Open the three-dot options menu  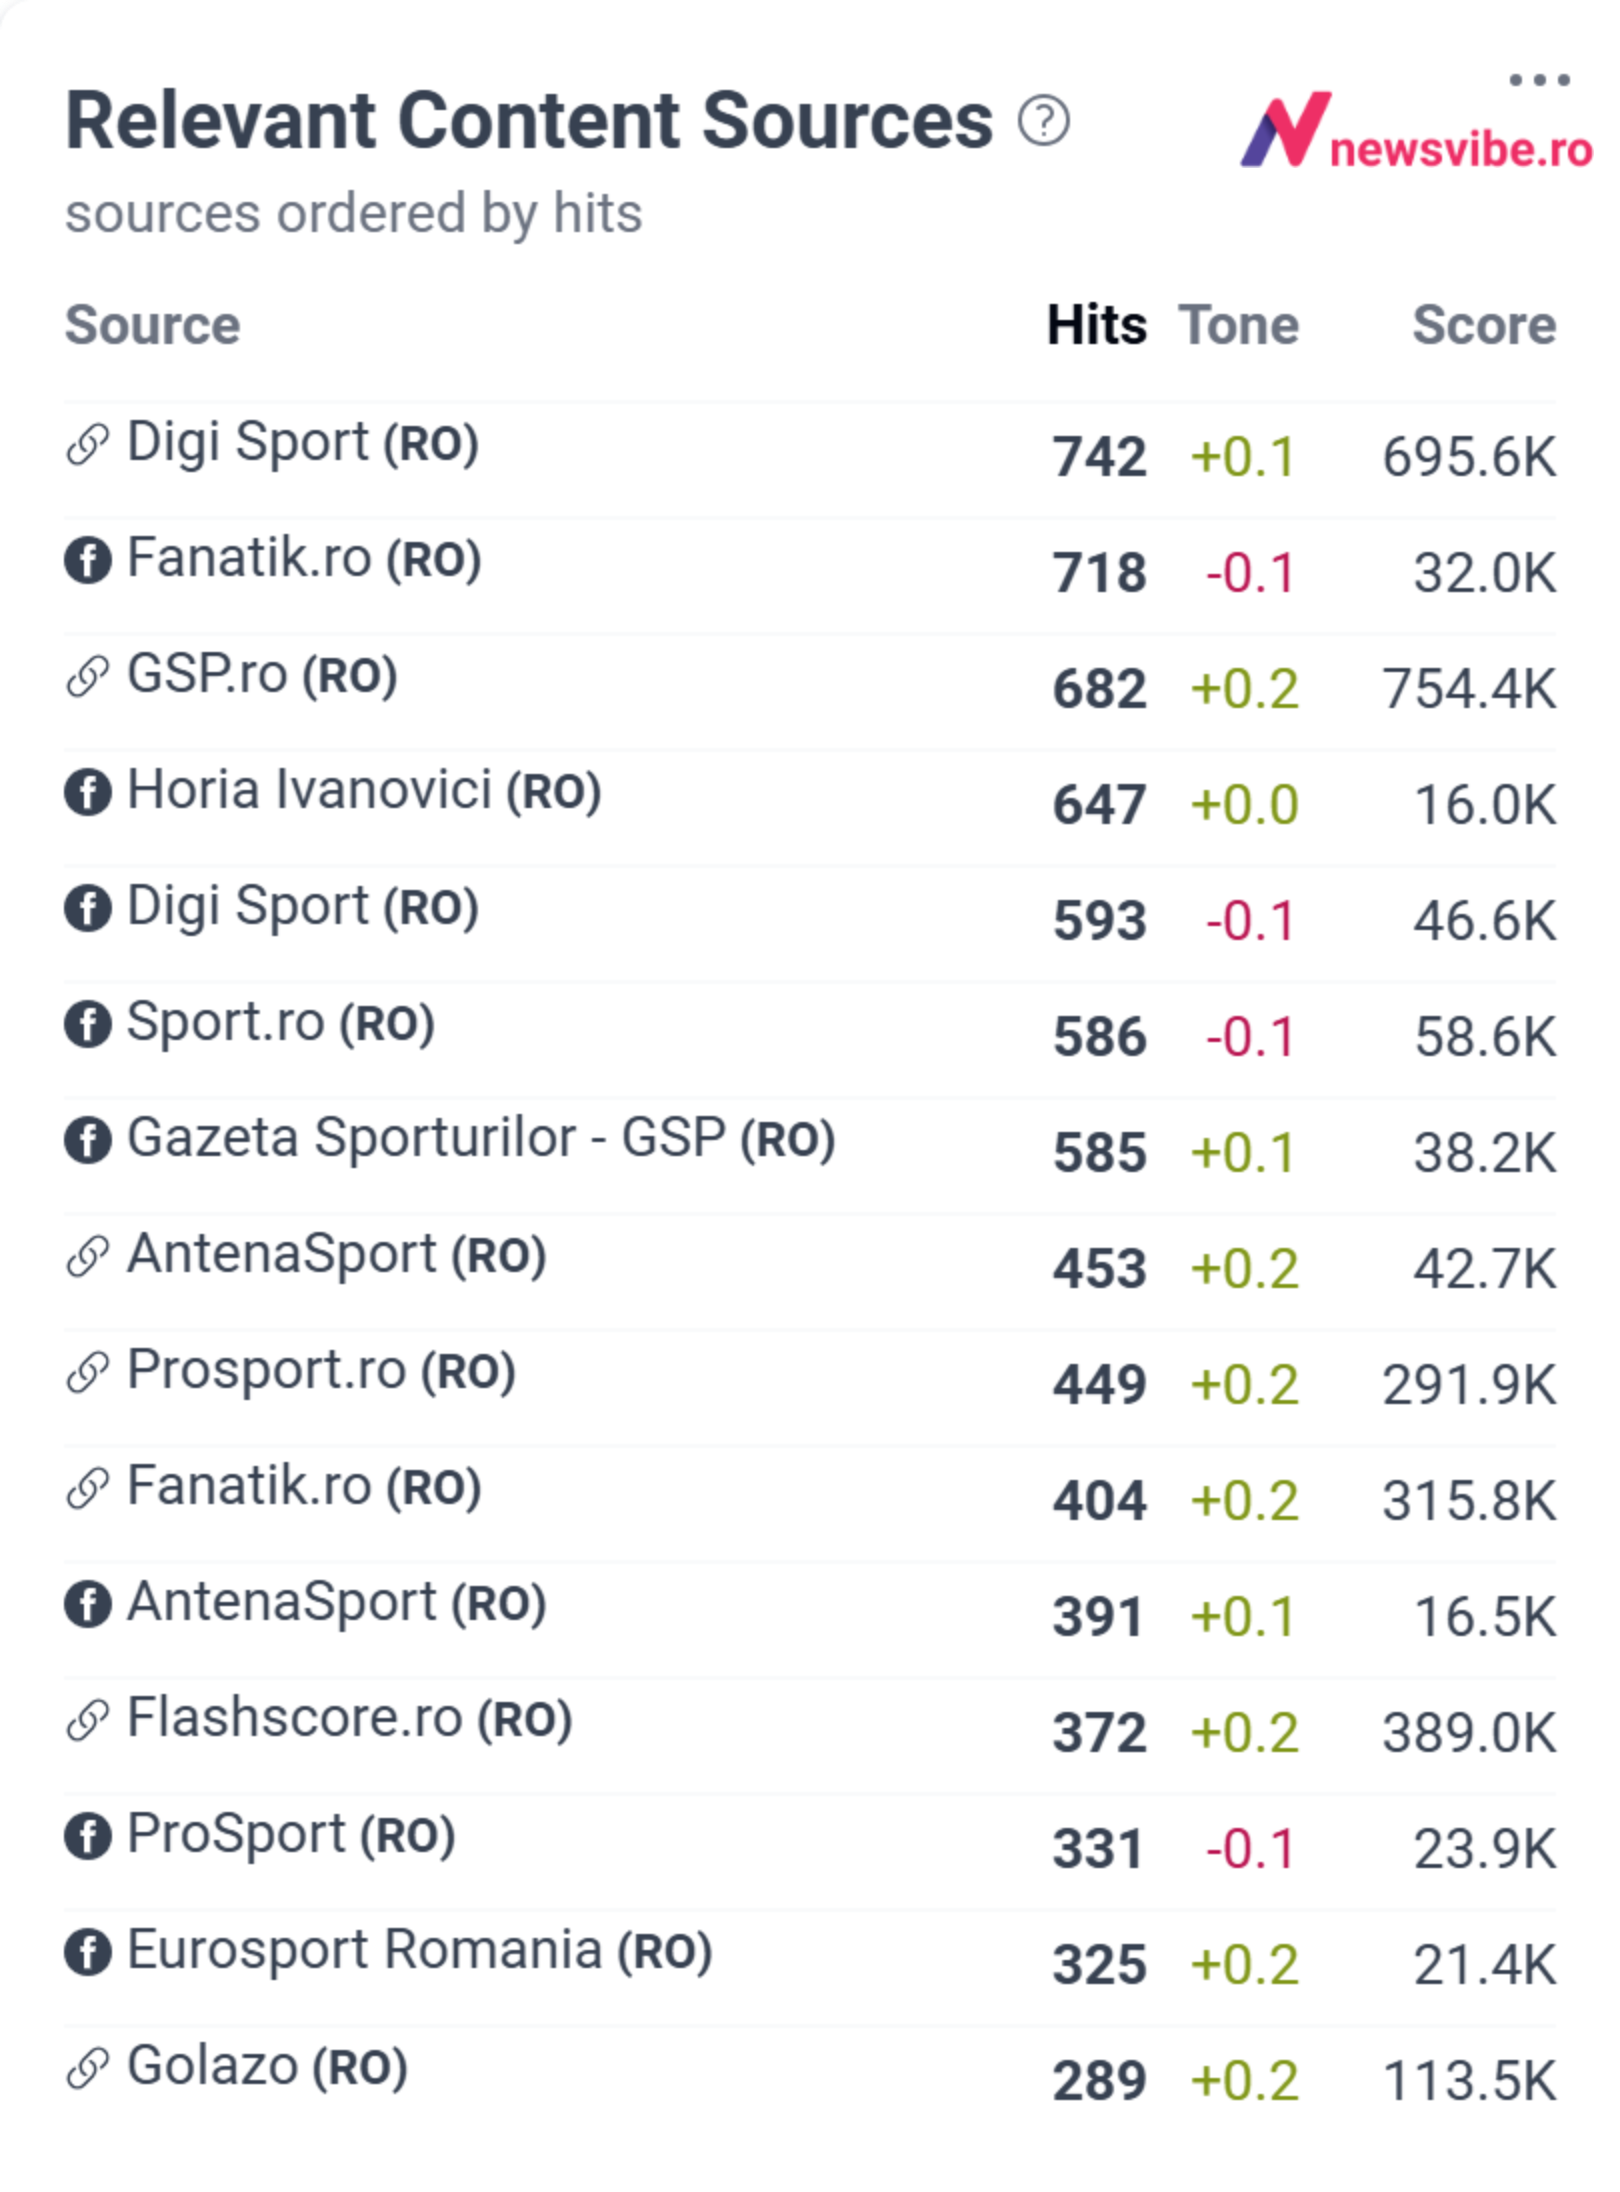pyautogui.click(x=1539, y=79)
